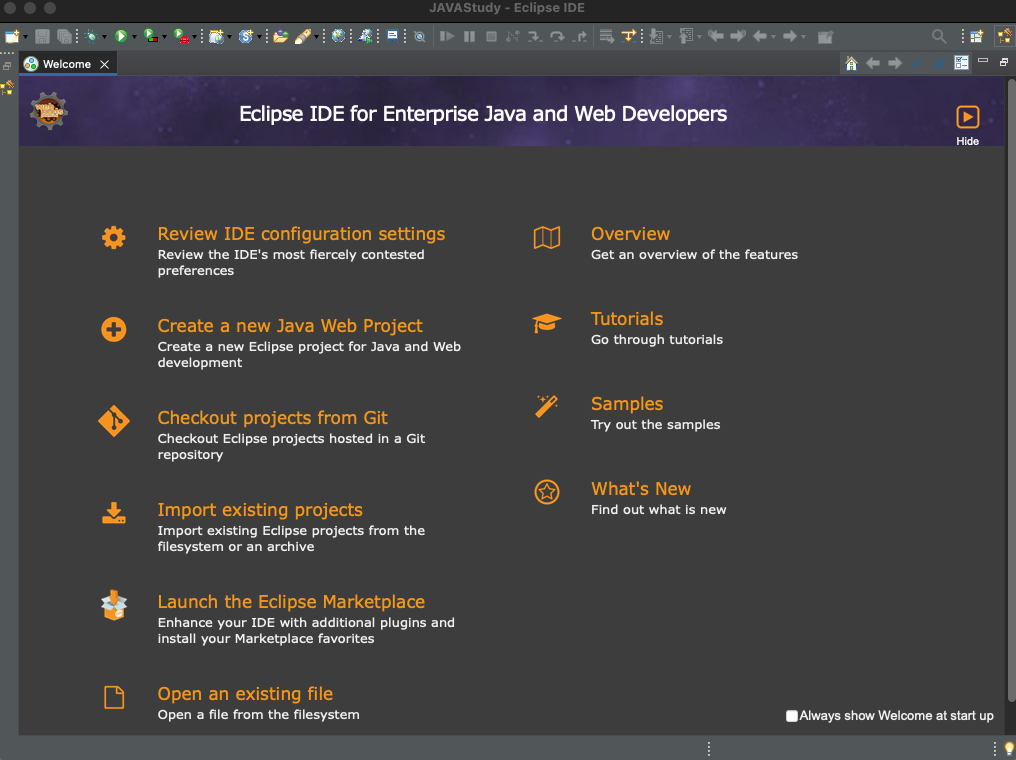Viewport: 1016px width, 760px height.
Task: Click the Customize Page icon
Action: tap(962, 63)
